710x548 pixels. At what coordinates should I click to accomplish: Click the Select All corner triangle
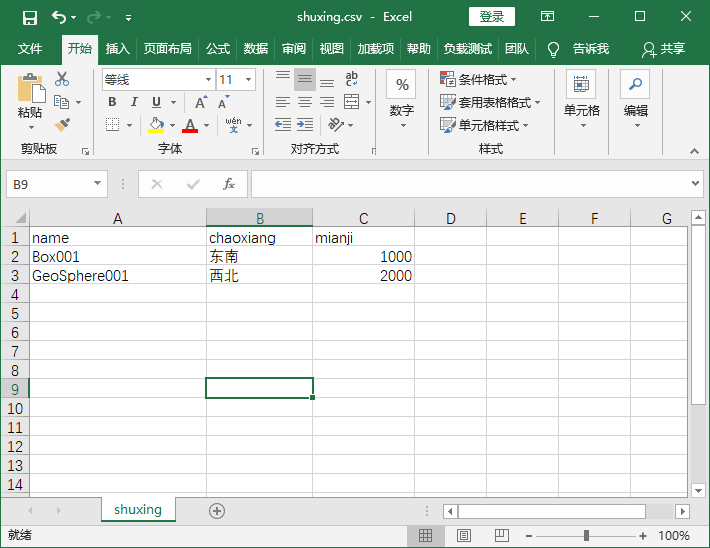(x=20, y=218)
